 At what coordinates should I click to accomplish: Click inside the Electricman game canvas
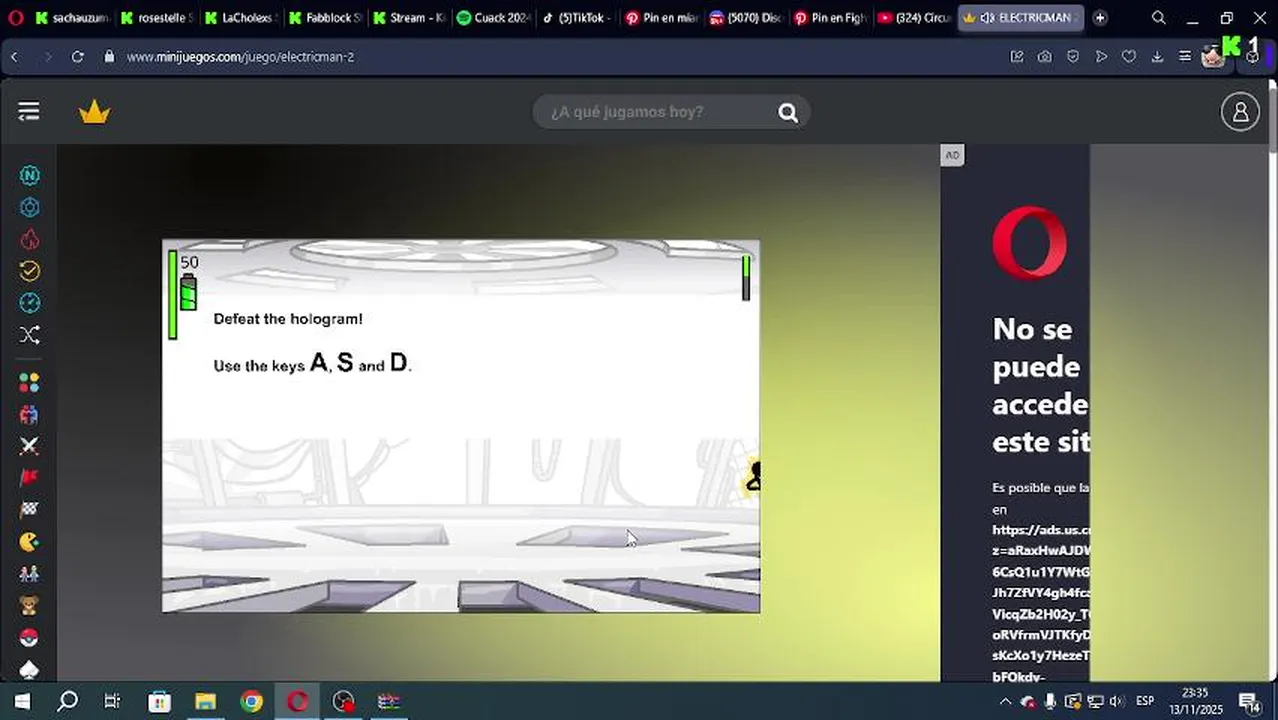tap(461, 426)
